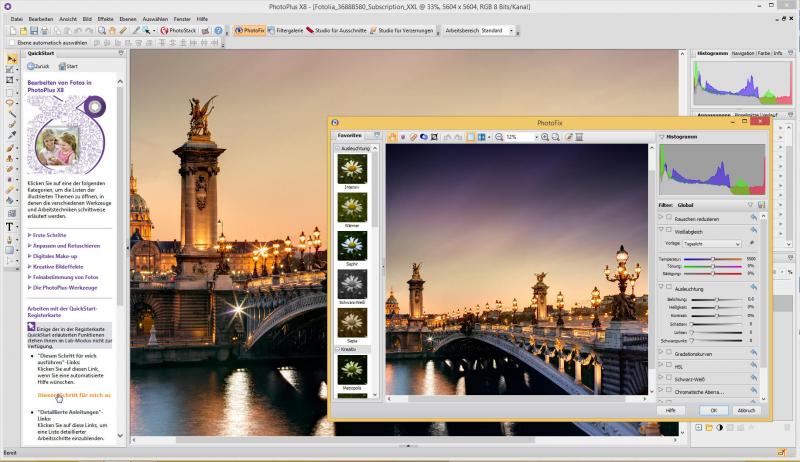Enable the Rauschen reduzieren checkbox
The height and width of the screenshot is (462, 800).
[x=669, y=216]
